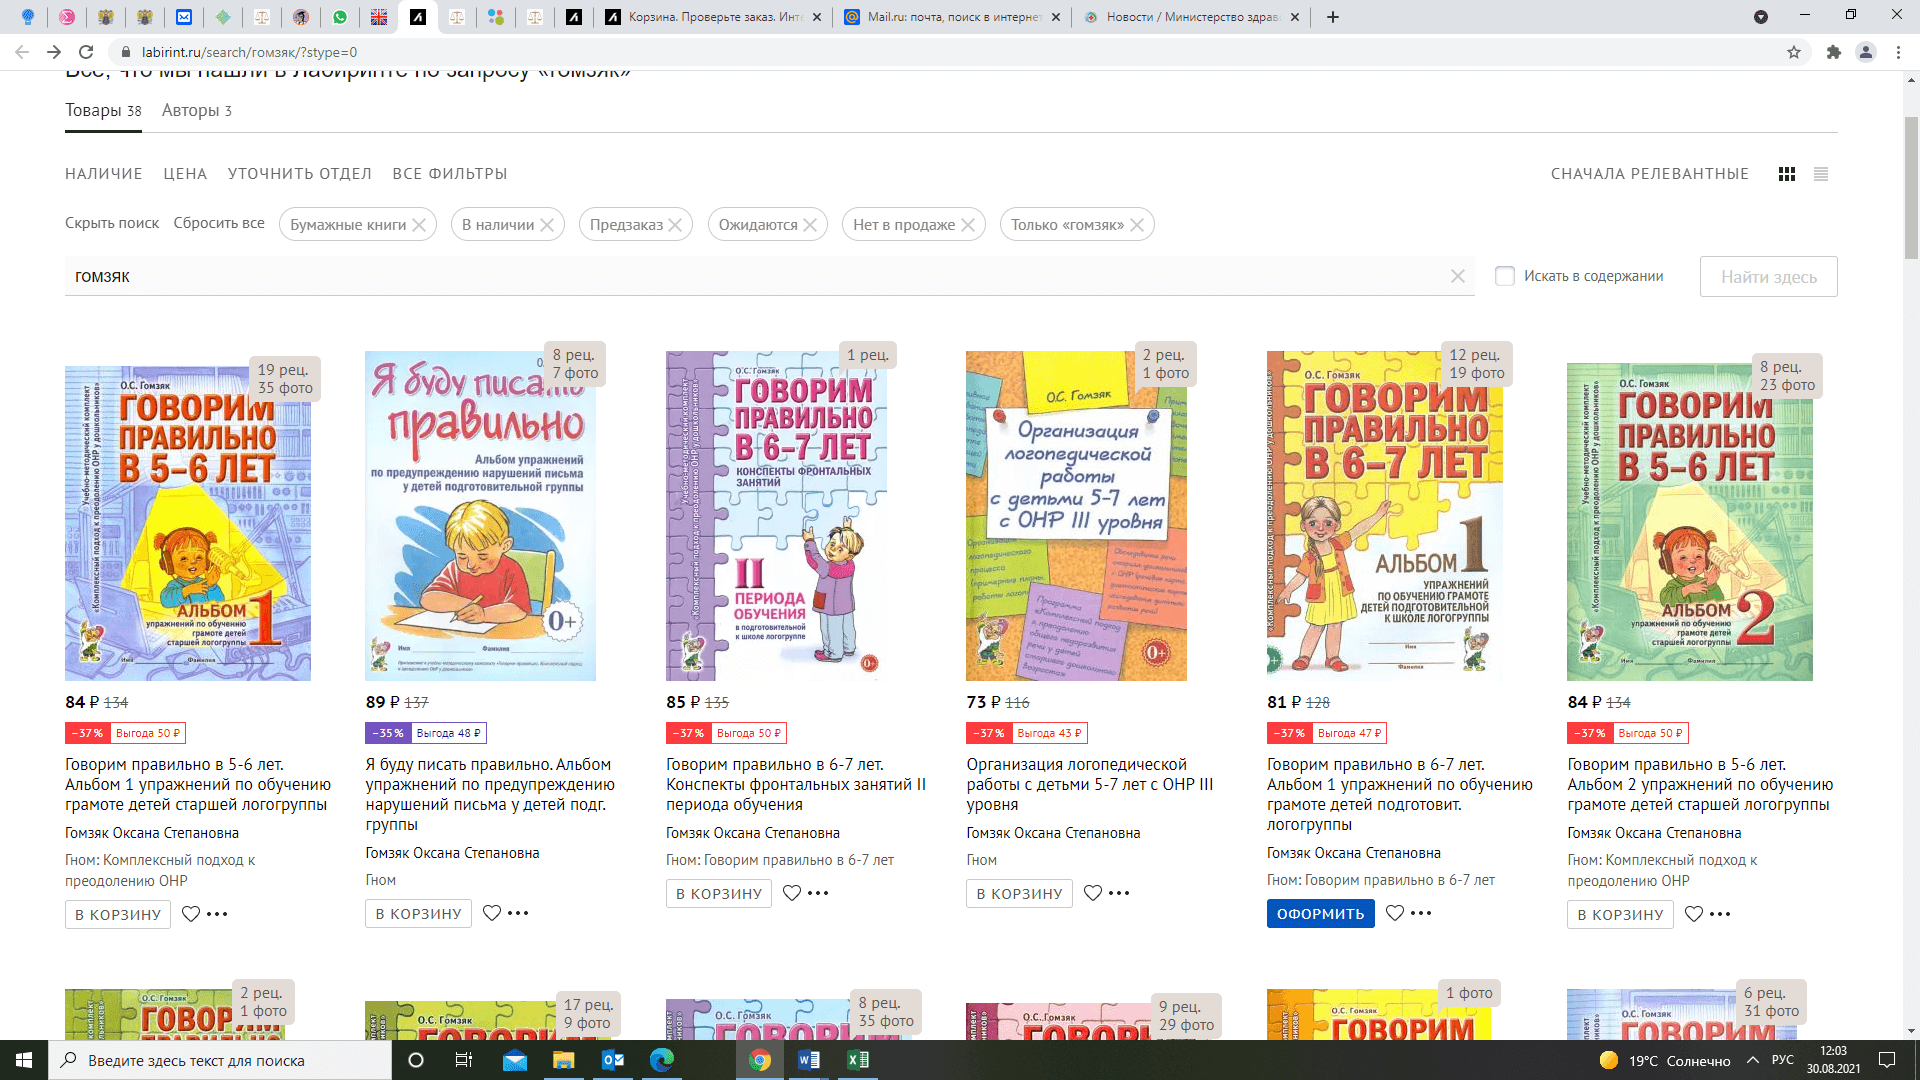Viewport: 1920px width, 1080px height.
Task: Add "Организация логопедической работы" to cart
Action: coord(1019,893)
